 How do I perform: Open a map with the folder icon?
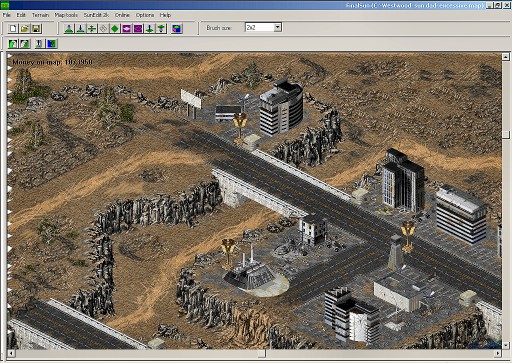25,28
